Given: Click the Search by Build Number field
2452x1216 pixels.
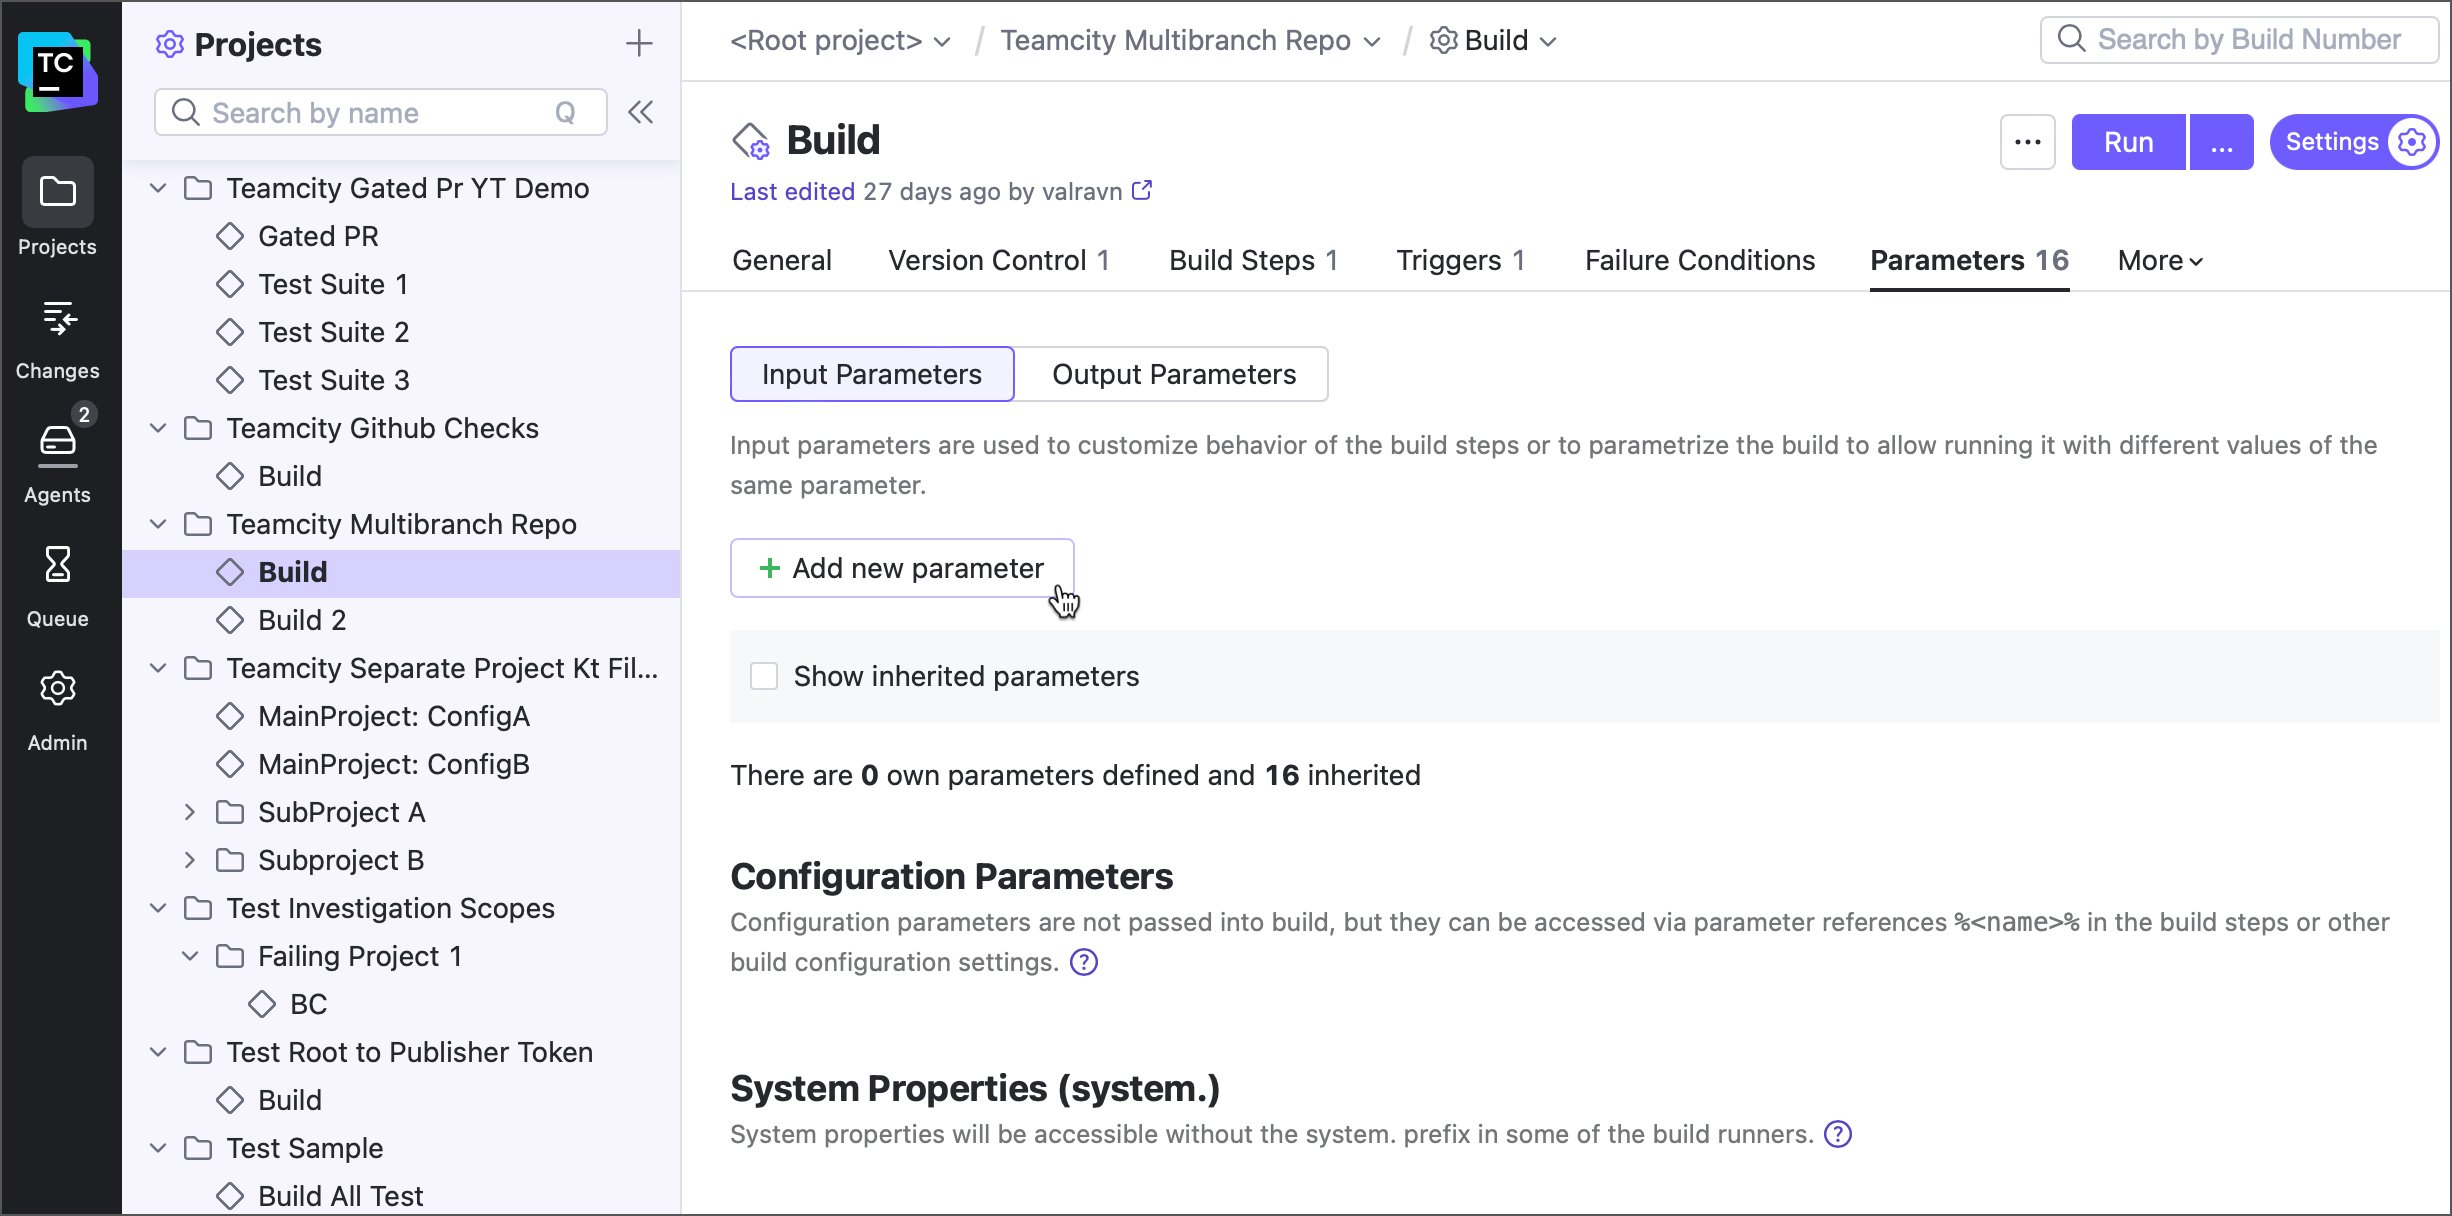Looking at the screenshot, I should tap(2240, 39).
